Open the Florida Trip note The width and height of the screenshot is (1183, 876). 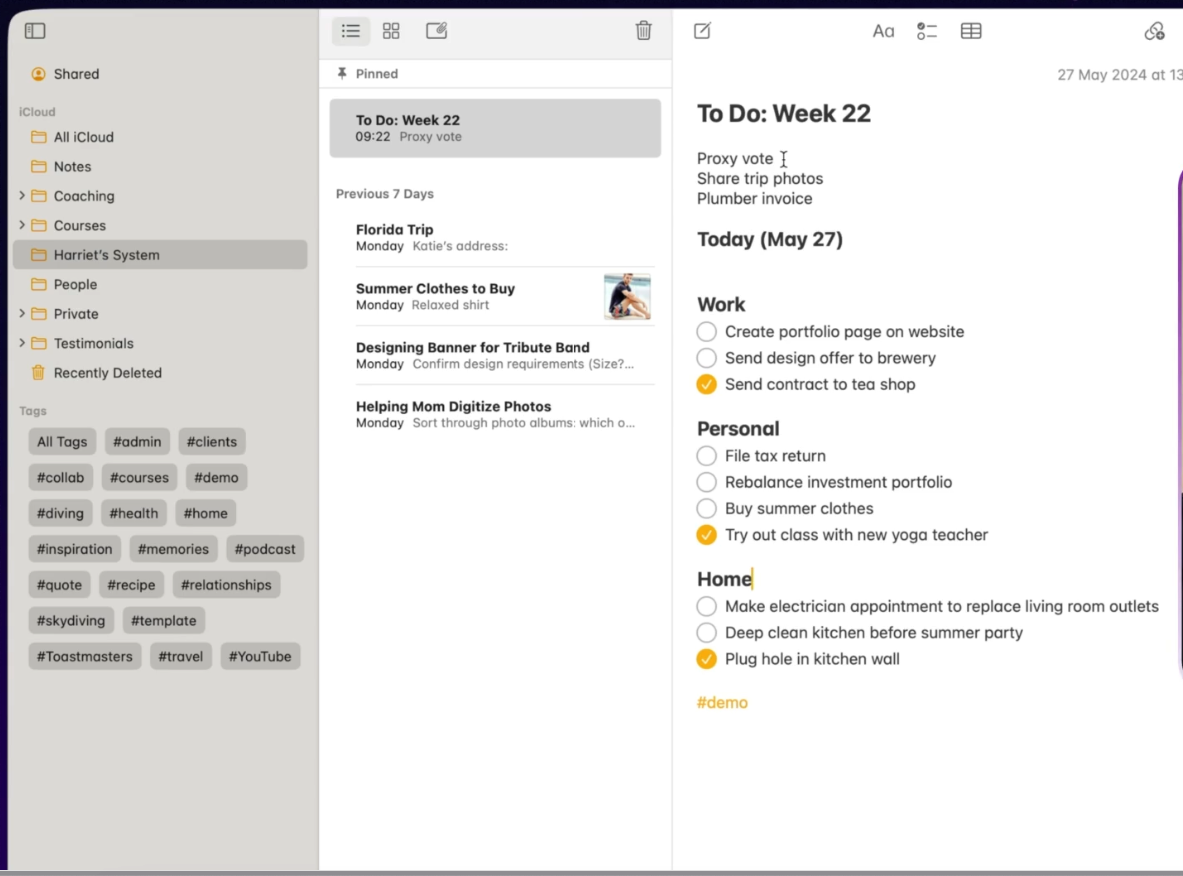496,238
